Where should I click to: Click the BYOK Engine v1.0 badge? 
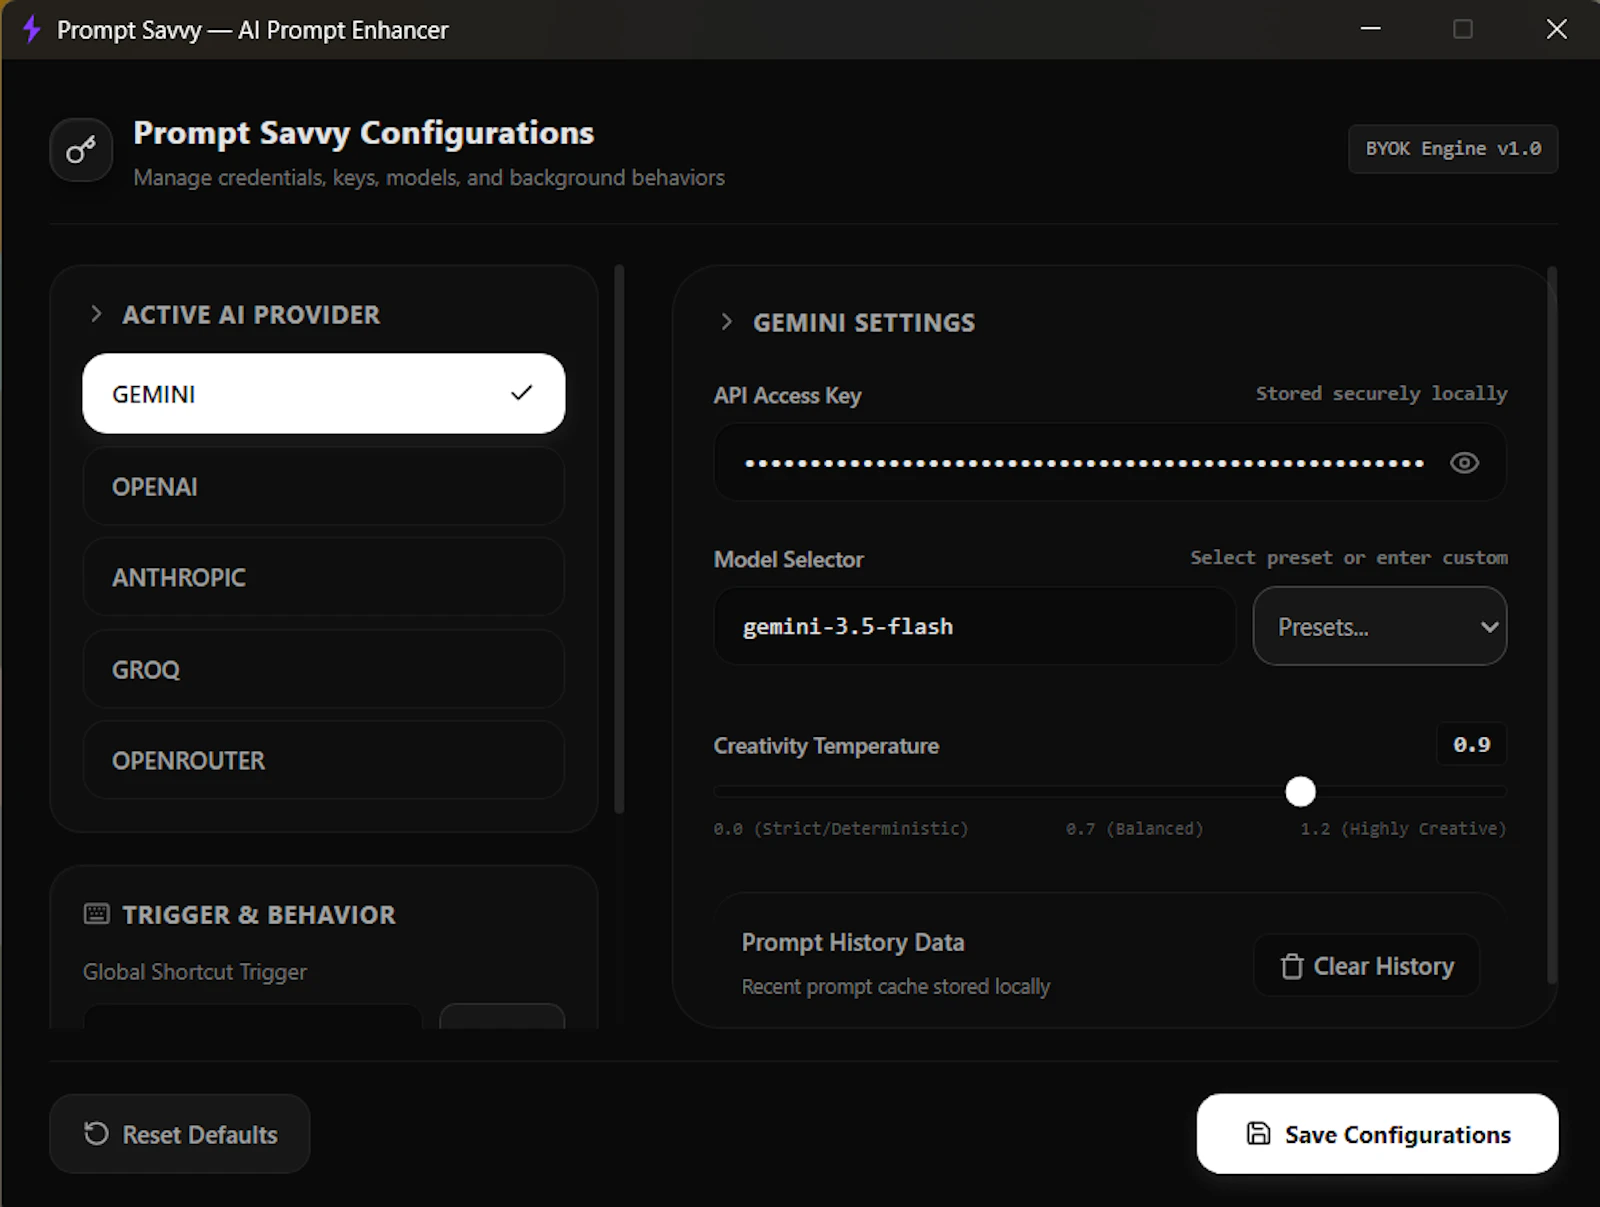point(1453,149)
